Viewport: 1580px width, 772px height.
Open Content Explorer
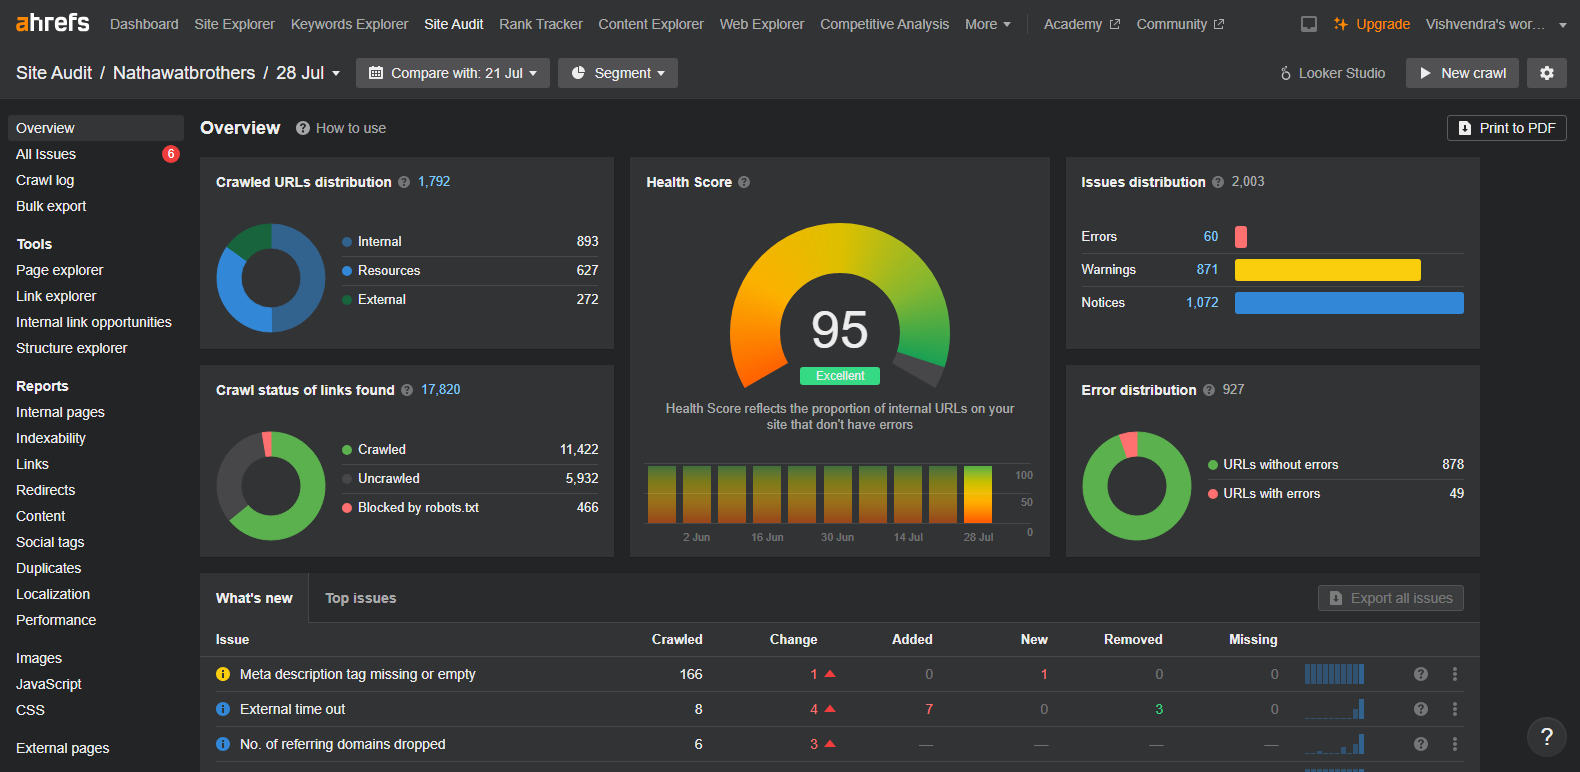[x=651, y=24]
